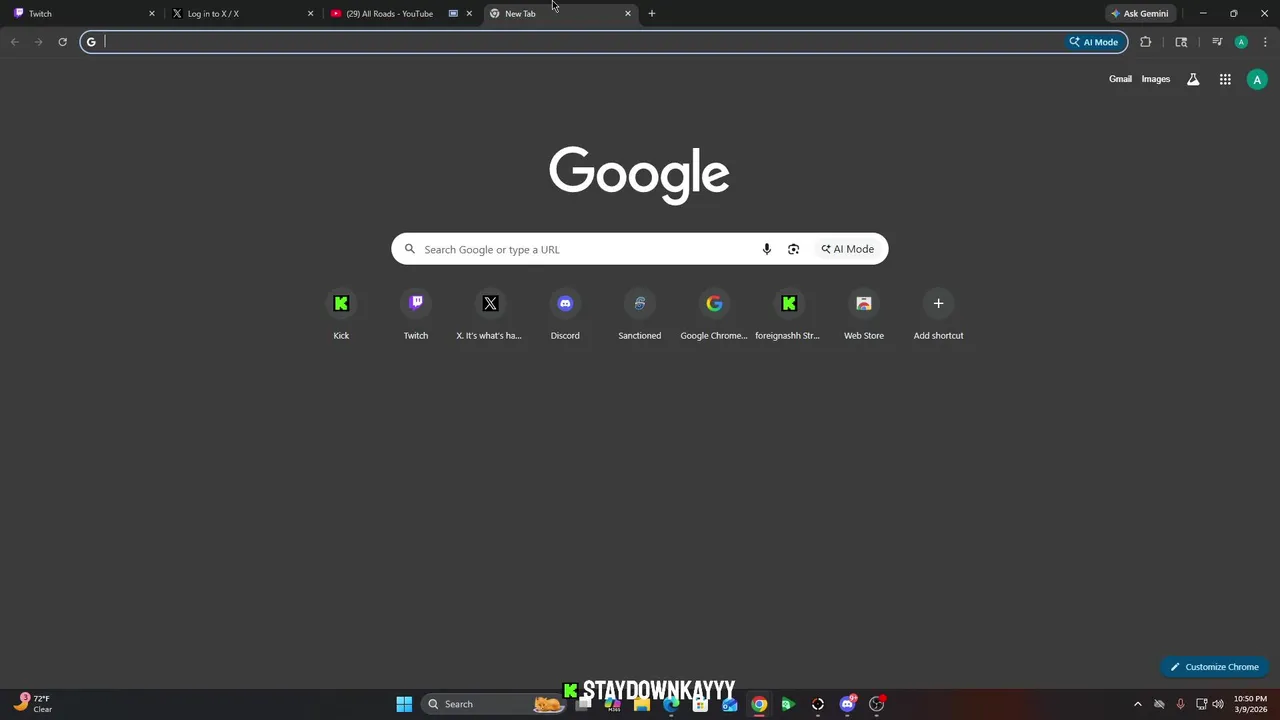The height and width of the screenshot is (720, 1280).
Task: Open the clock showing 10:50 PM
Action: [x=1250, y=704]
